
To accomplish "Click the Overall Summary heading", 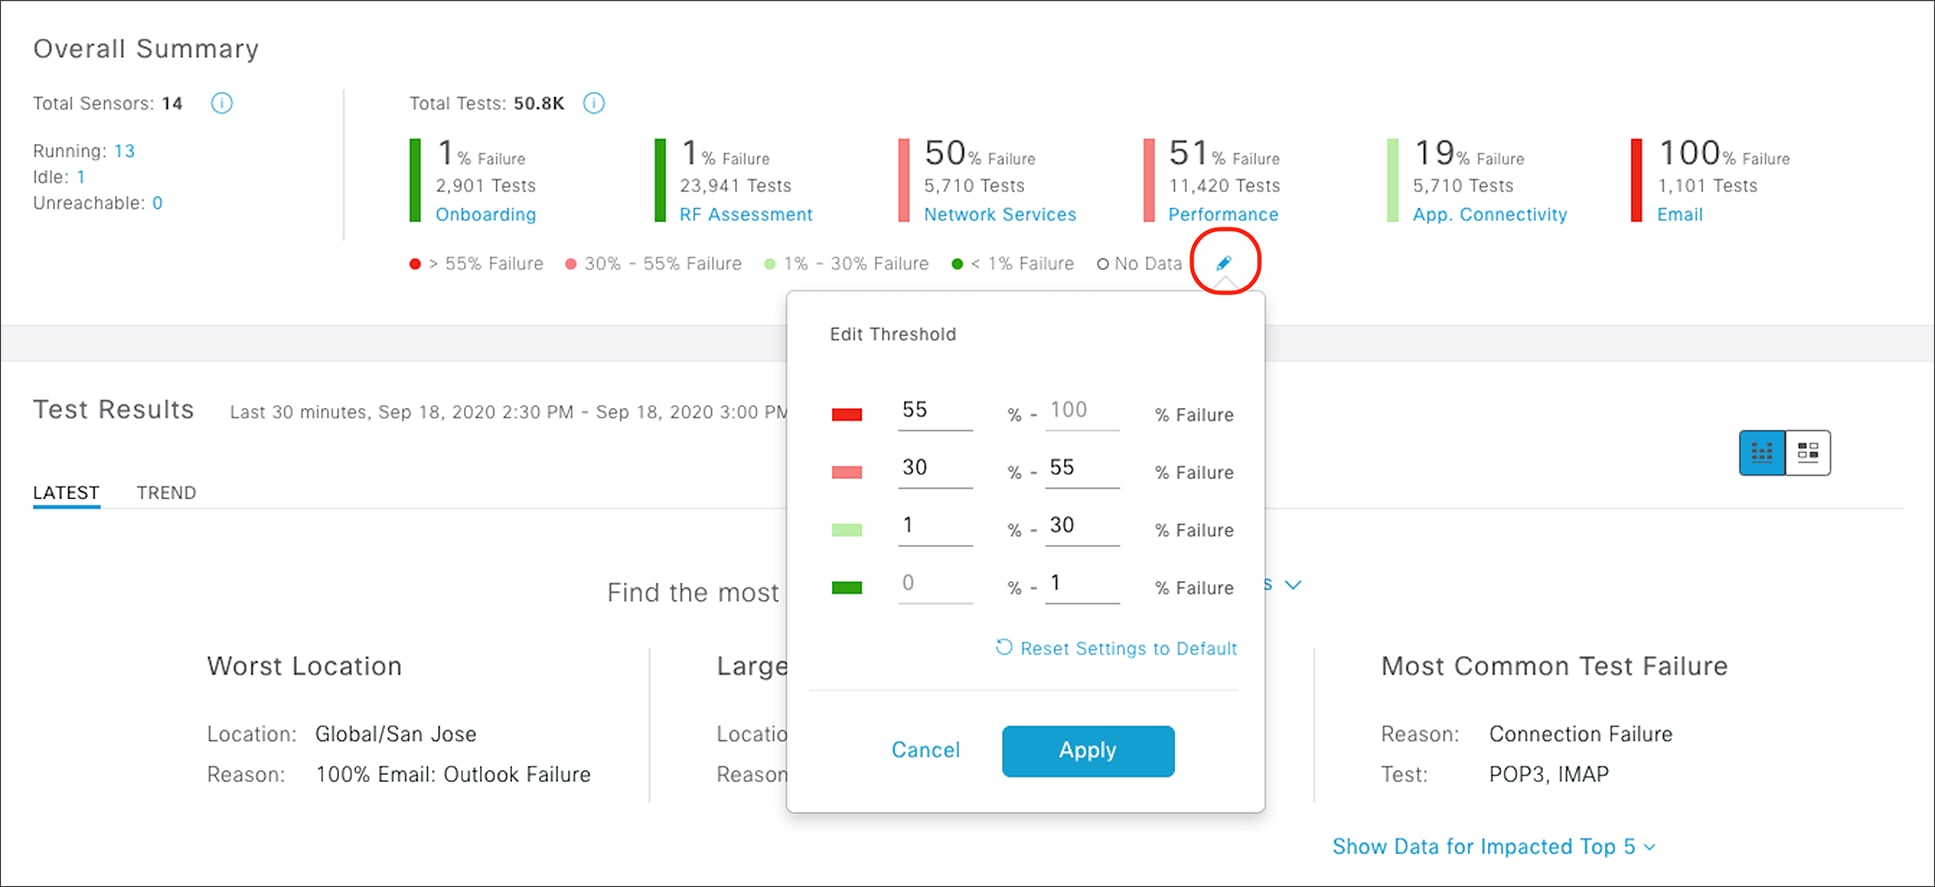I will coord(146,49).
